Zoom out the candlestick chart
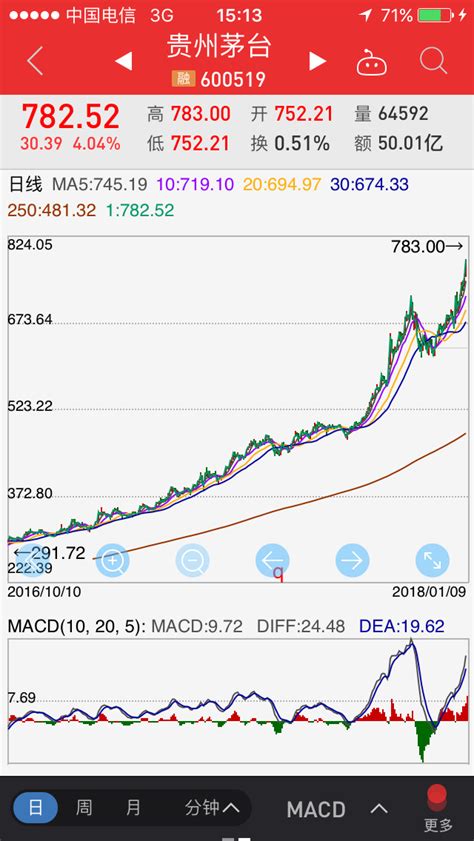Screen dimensions: 474x841 tap(192, 560)
